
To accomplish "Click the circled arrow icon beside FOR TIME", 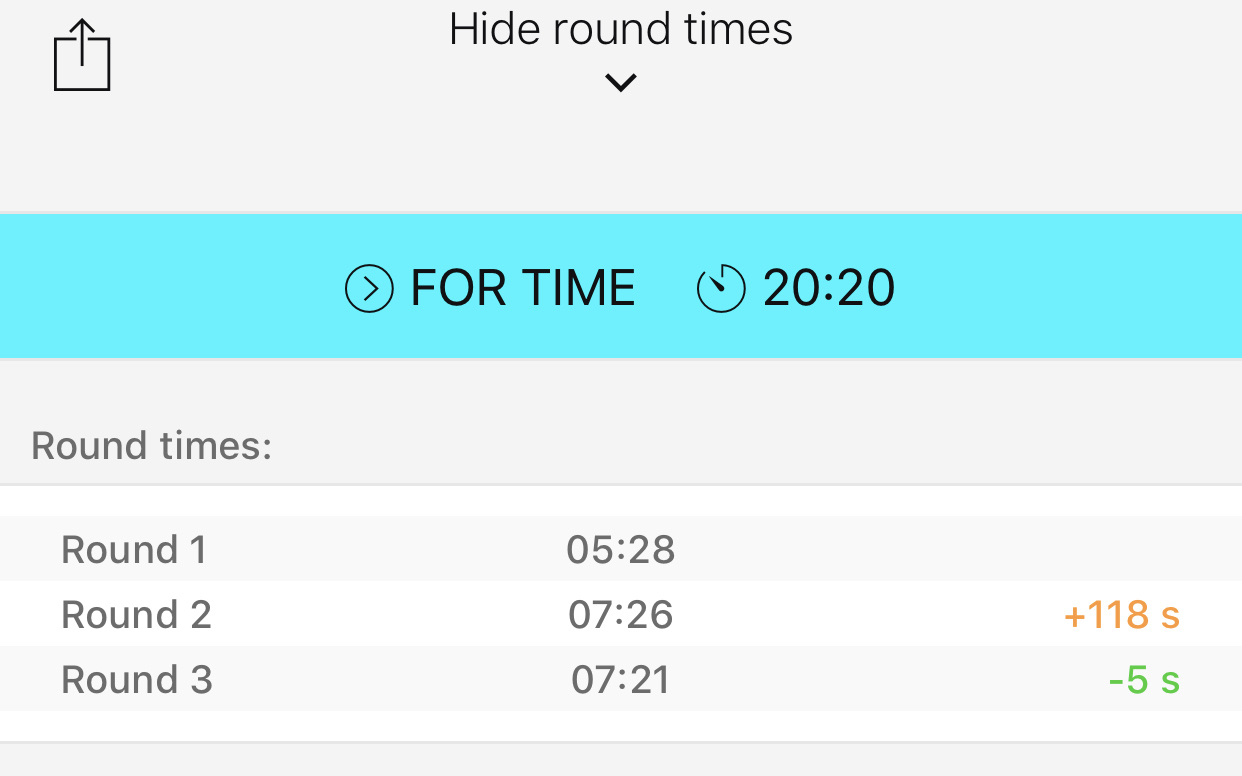I will 369,289.
